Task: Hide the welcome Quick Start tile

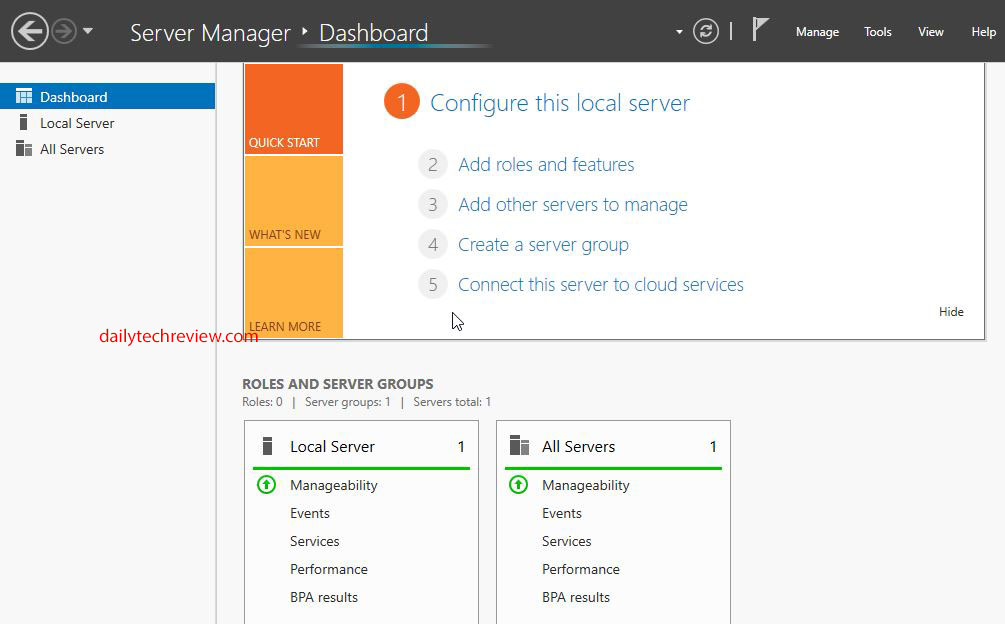Action: (951, 311)
